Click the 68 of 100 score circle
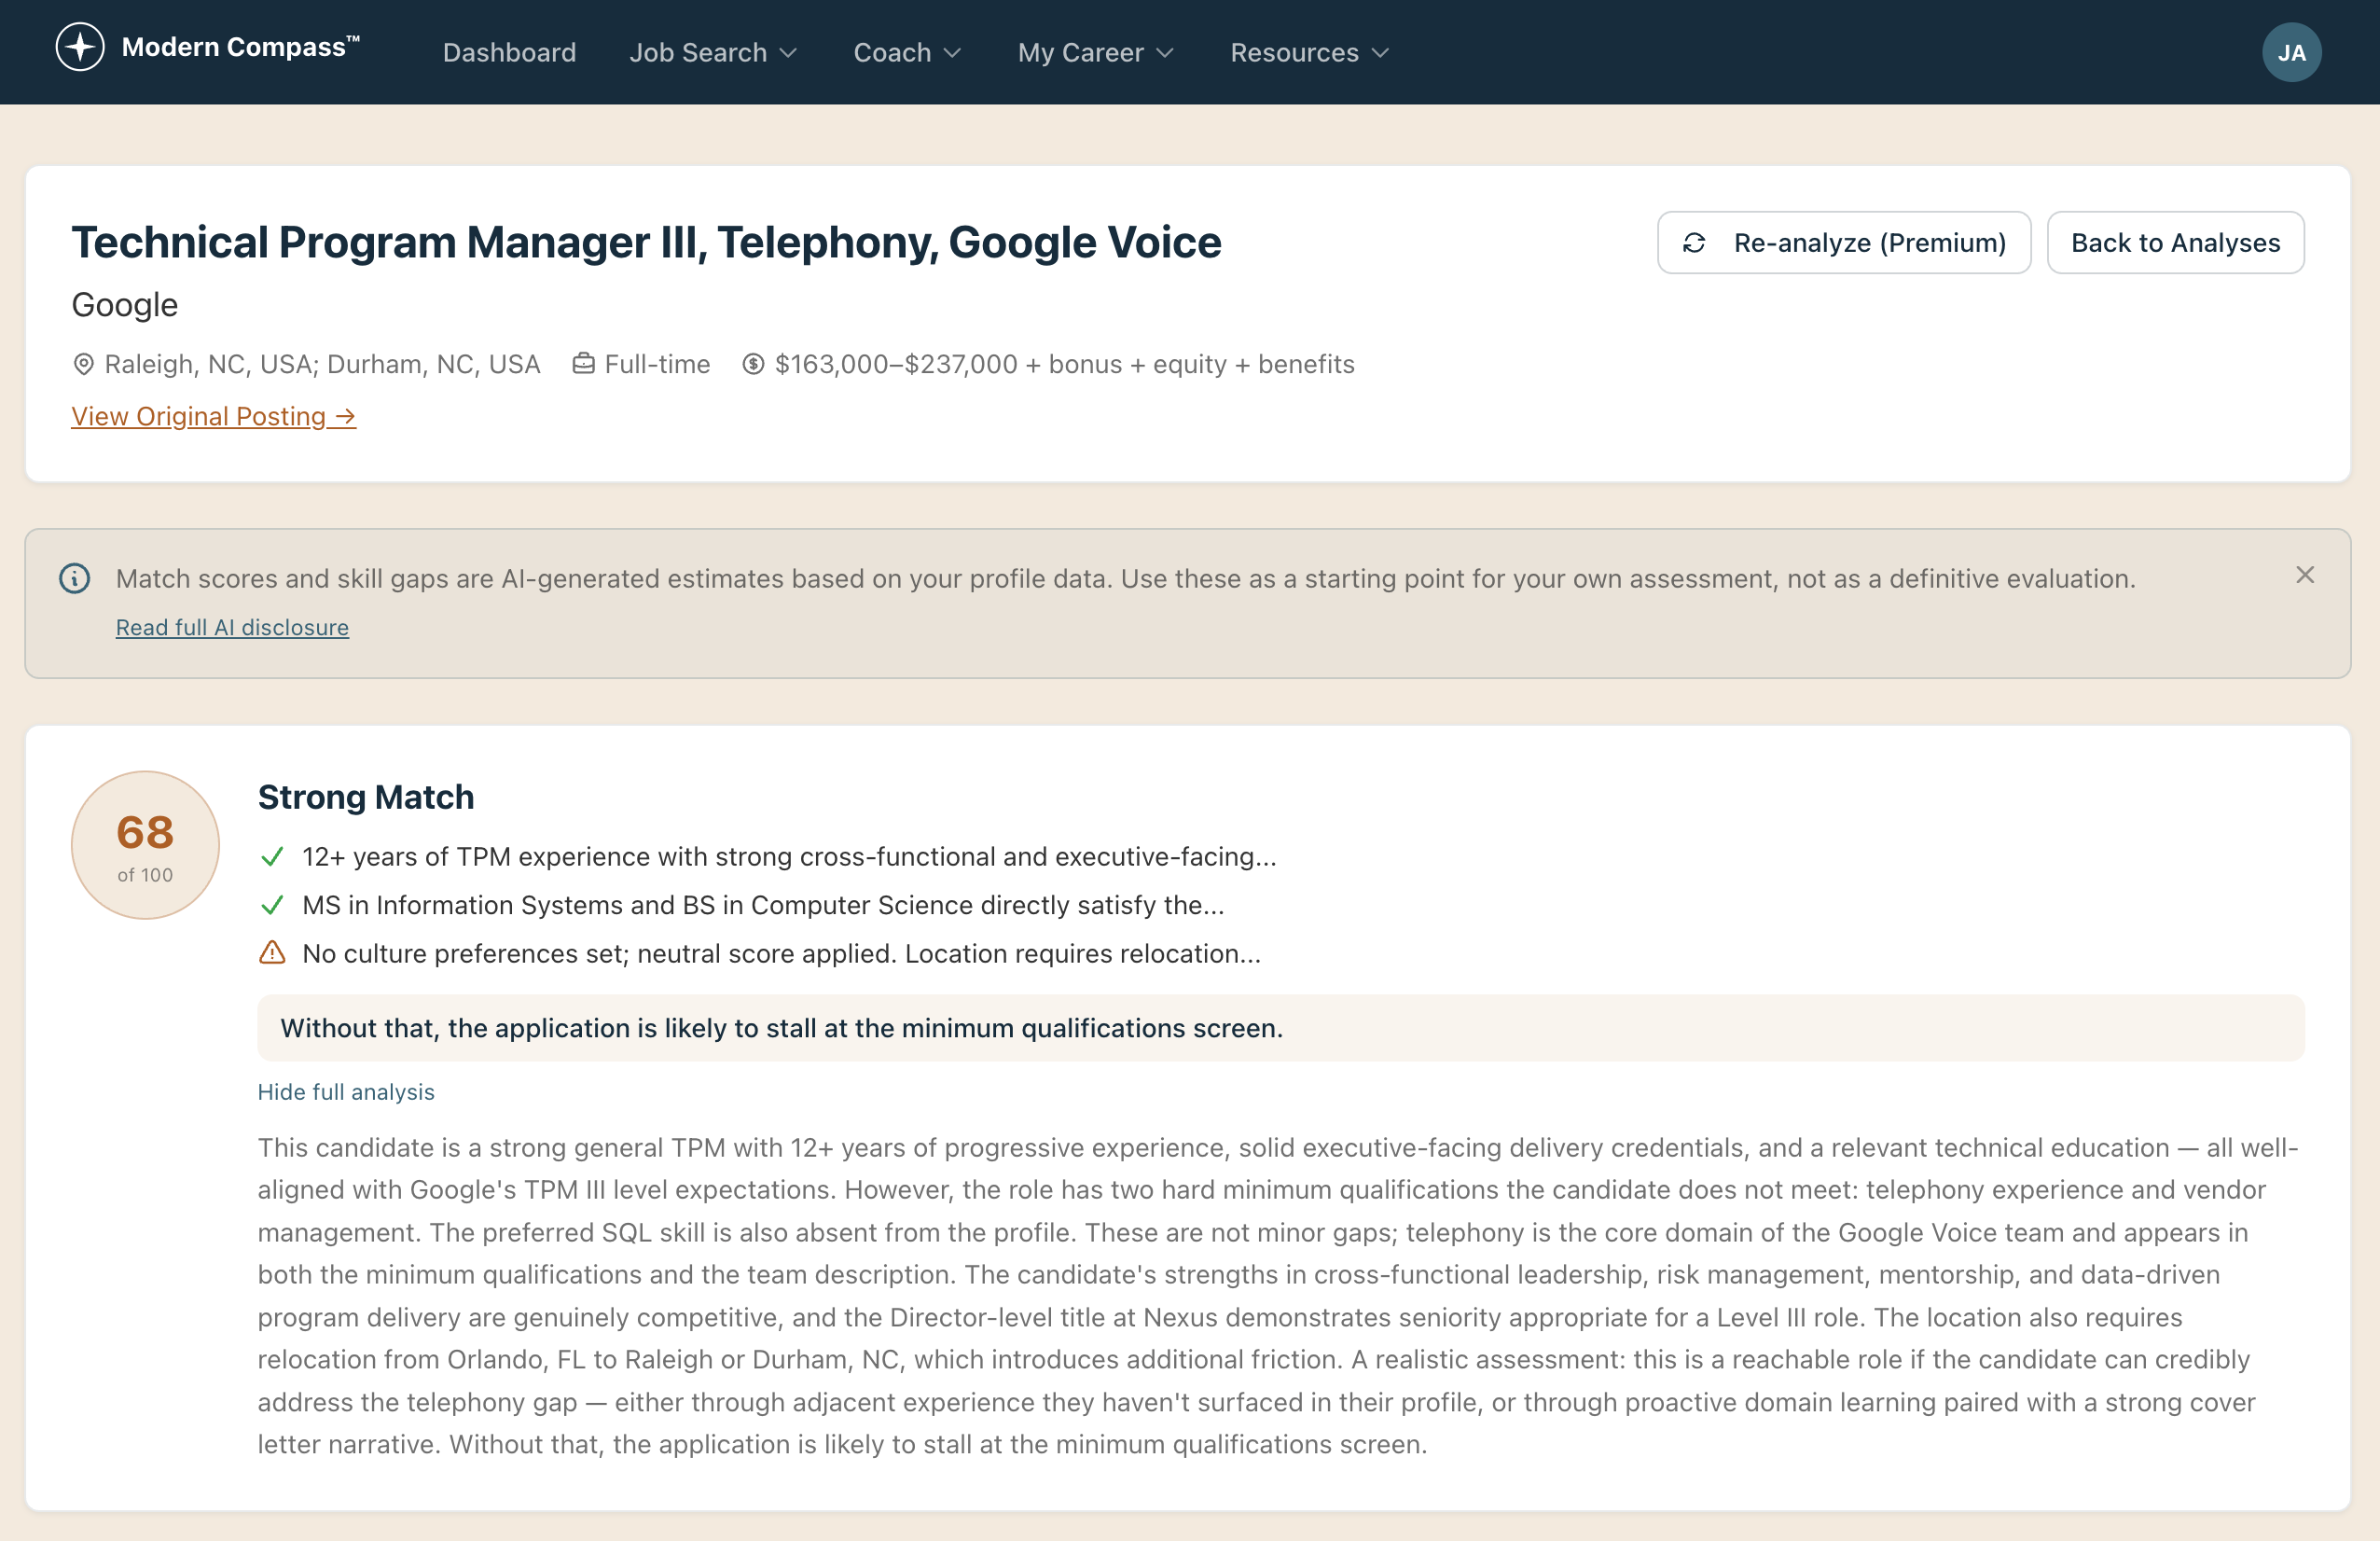This screenshot has width=2380, height=1541. tap(146, 845)
